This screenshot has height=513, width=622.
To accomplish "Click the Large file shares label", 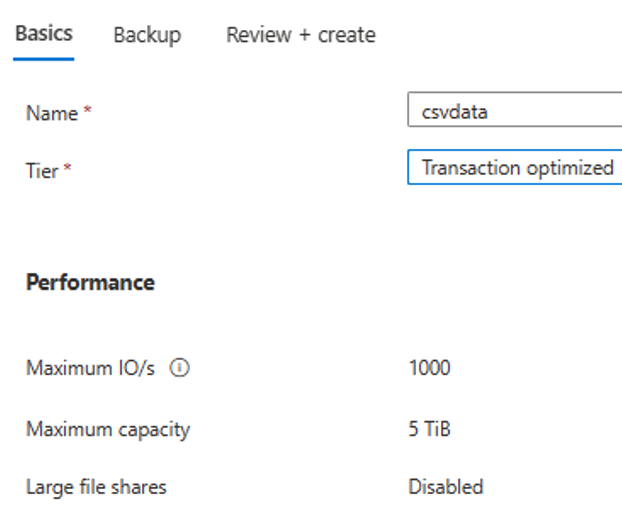I will [96, 488].
